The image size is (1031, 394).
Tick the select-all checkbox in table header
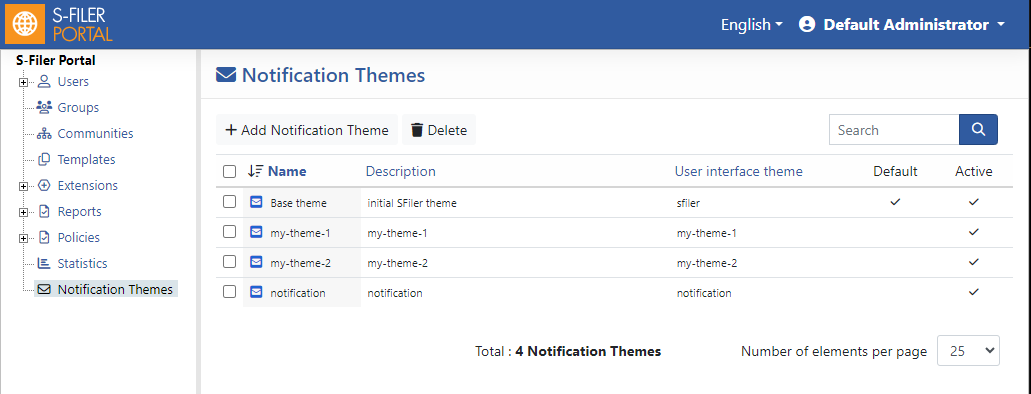(x=229, y=172)
